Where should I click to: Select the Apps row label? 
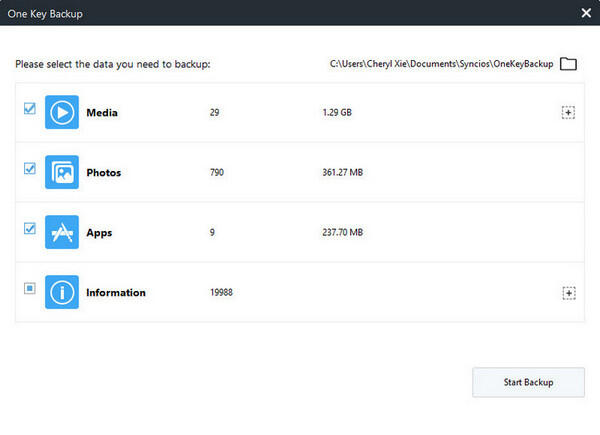pyautogui.click(x=99, y=233)
